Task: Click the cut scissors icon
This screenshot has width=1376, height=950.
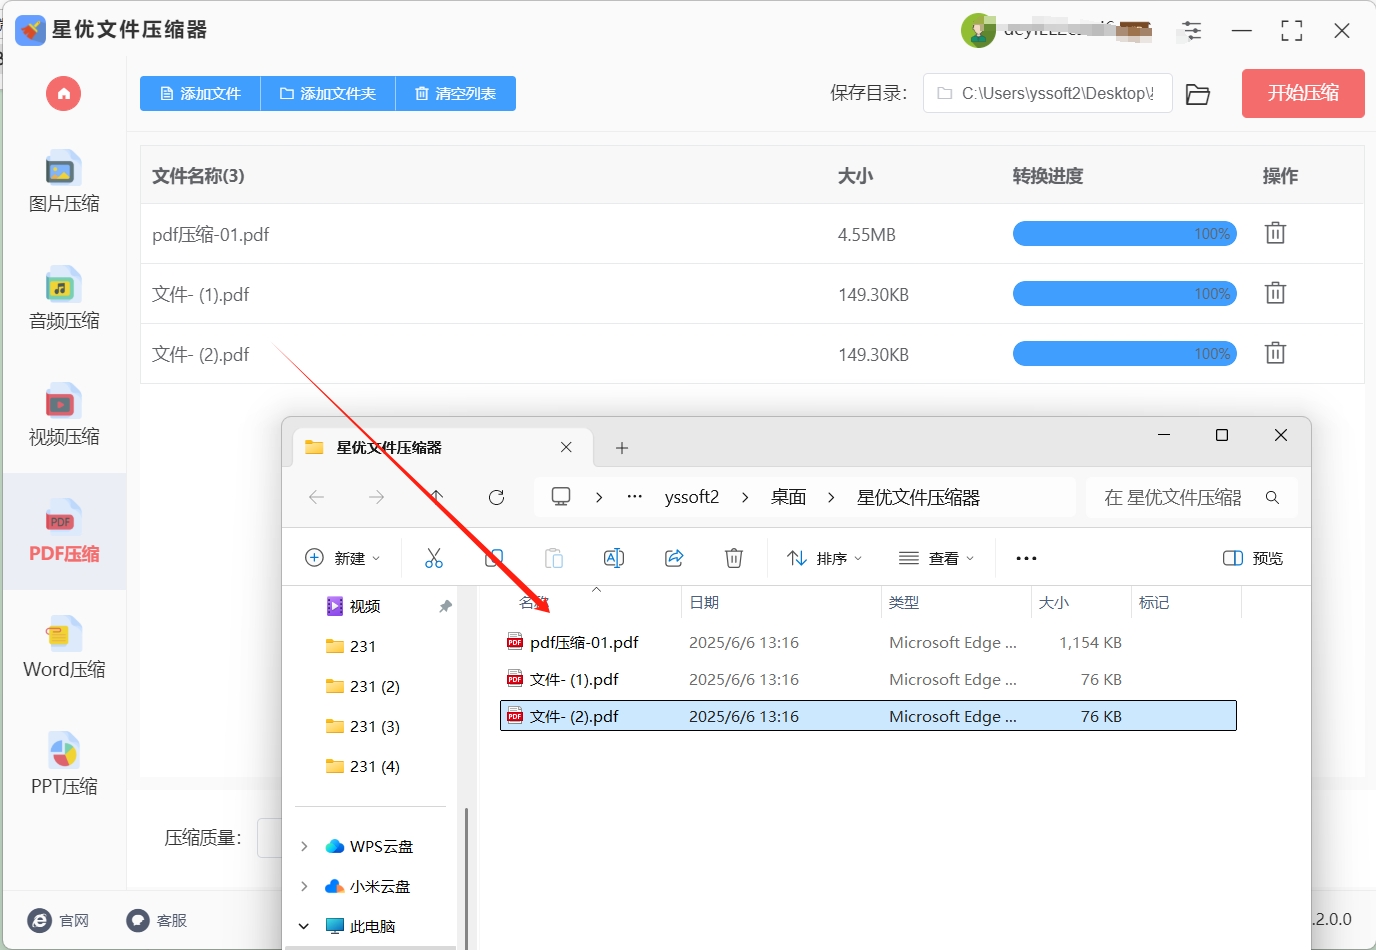Action: point(434,558)
